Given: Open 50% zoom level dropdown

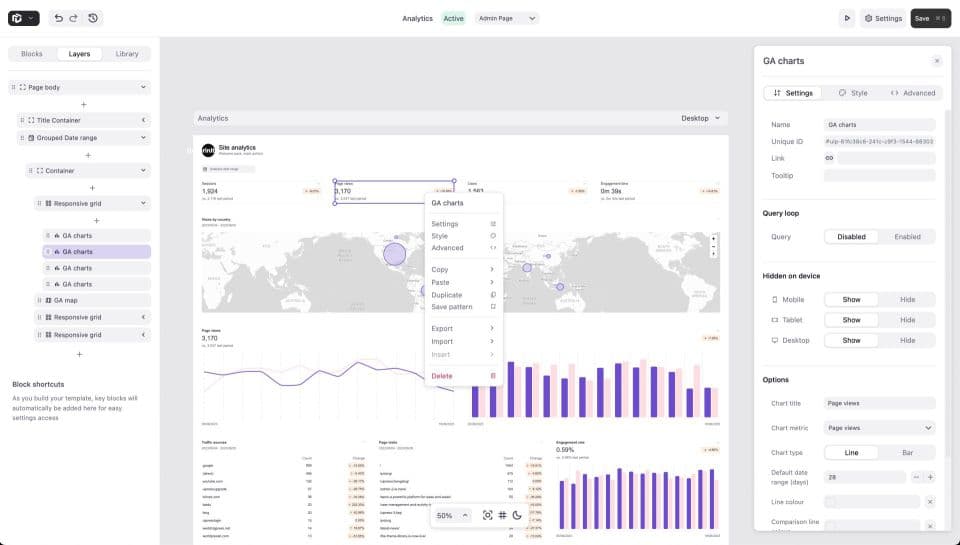Looking at the screenshot, I should (452, 516).
